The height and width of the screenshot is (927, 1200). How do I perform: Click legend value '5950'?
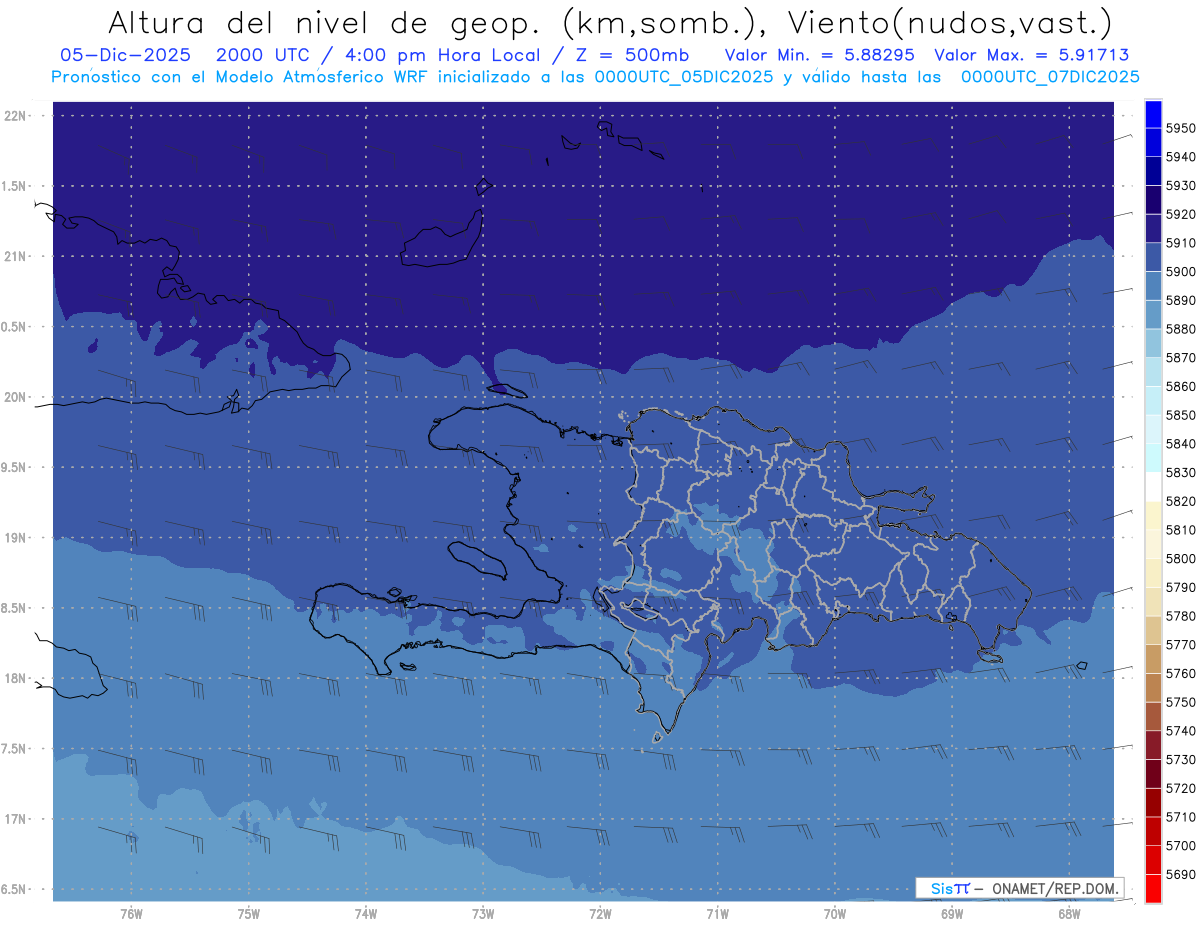[x=1181, y=129]
